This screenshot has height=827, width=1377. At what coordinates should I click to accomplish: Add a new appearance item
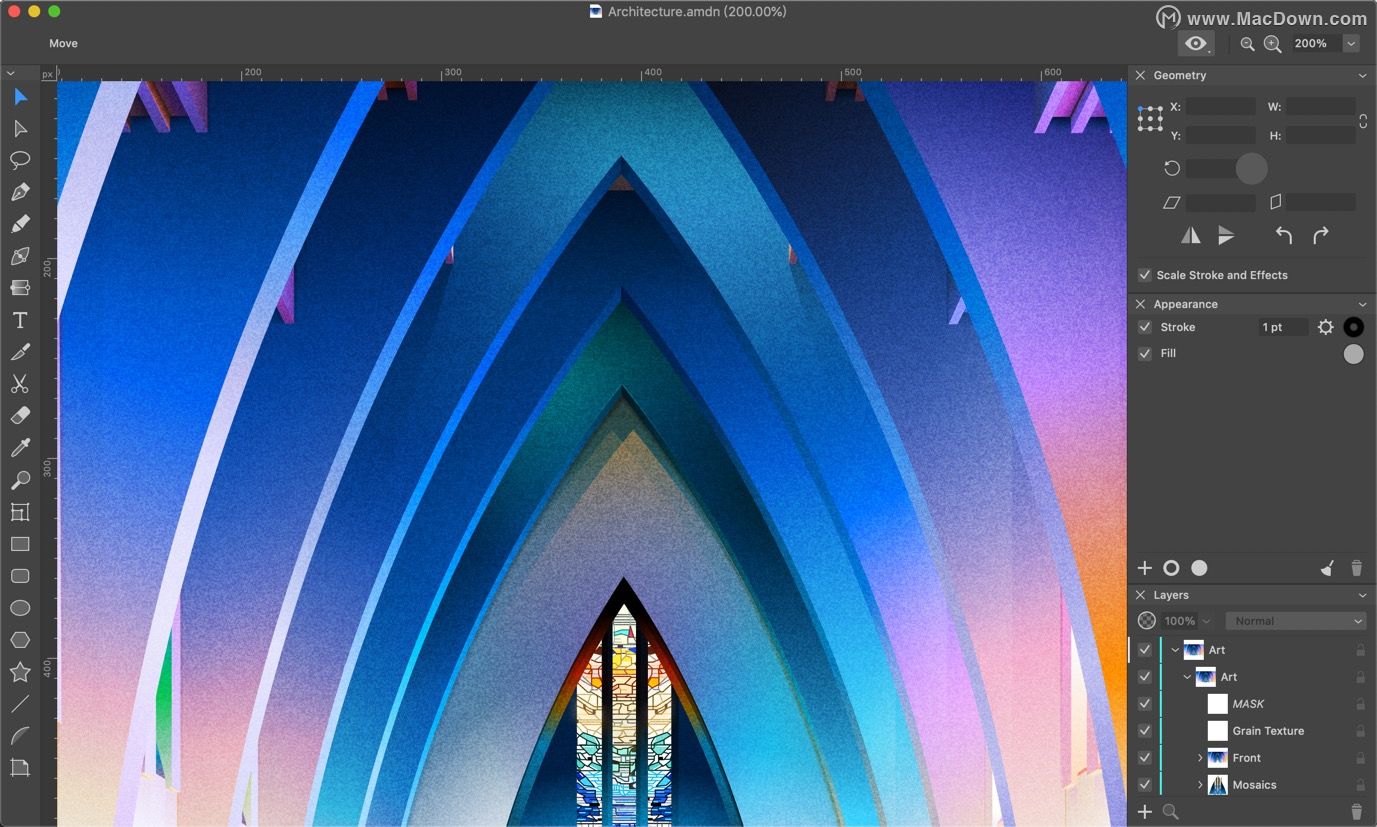tap(1145, 568)
